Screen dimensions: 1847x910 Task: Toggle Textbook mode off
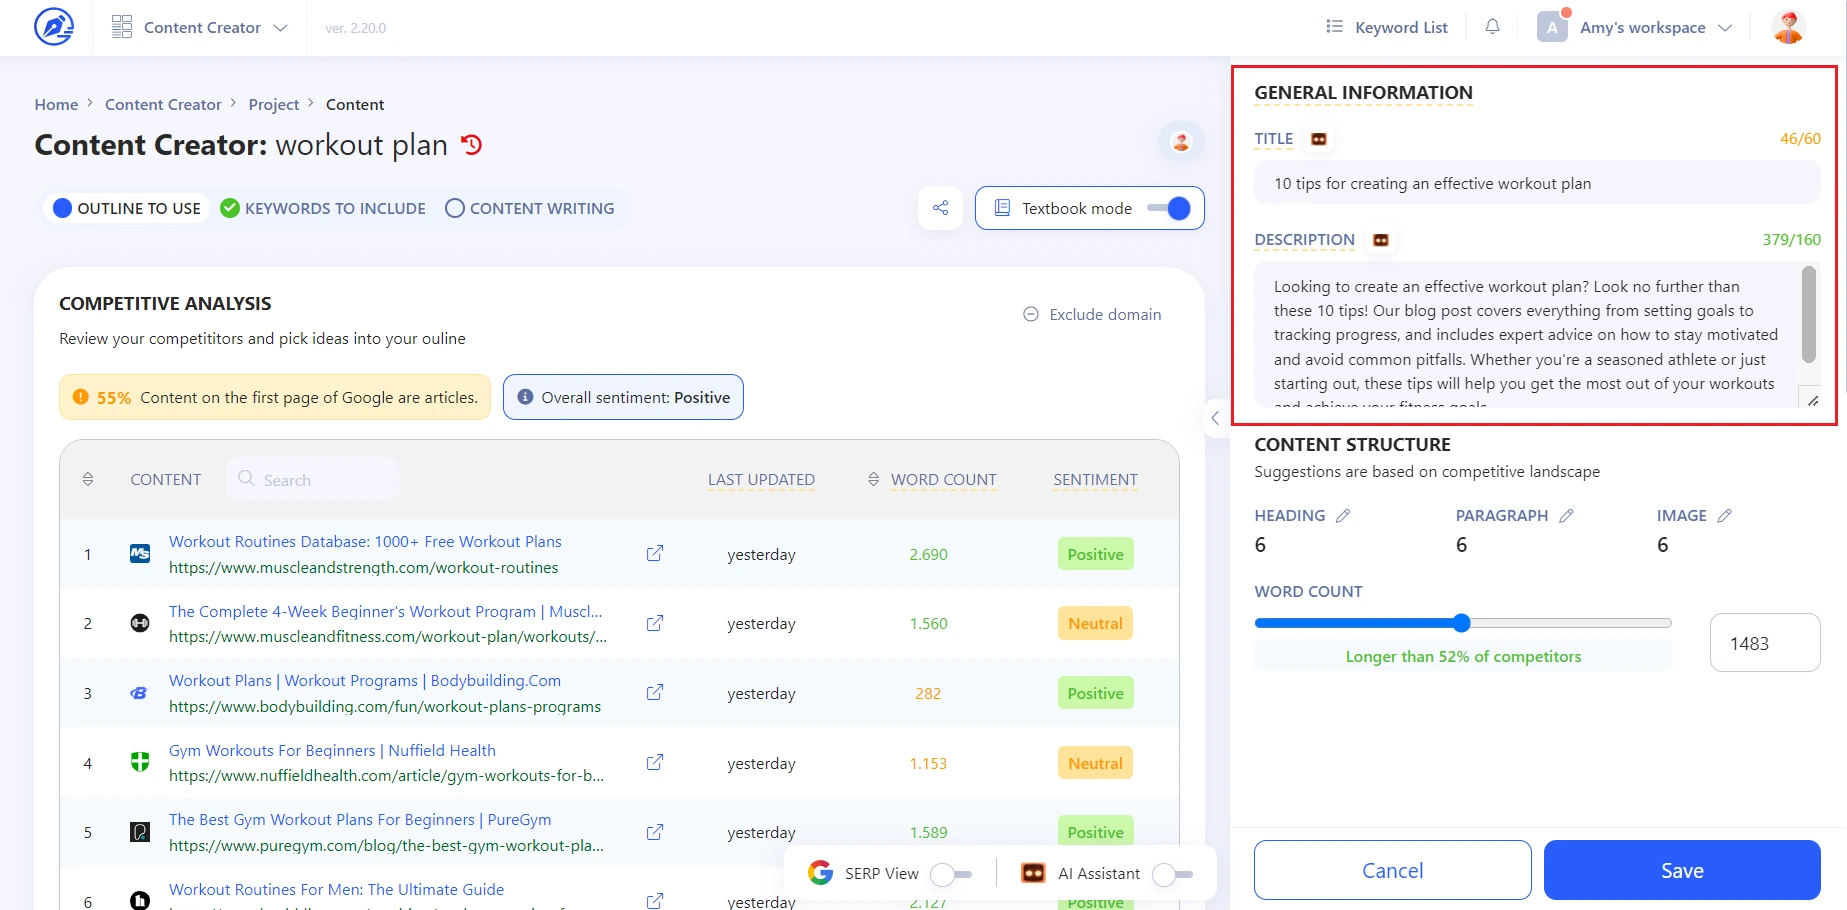click(1168, 208)
